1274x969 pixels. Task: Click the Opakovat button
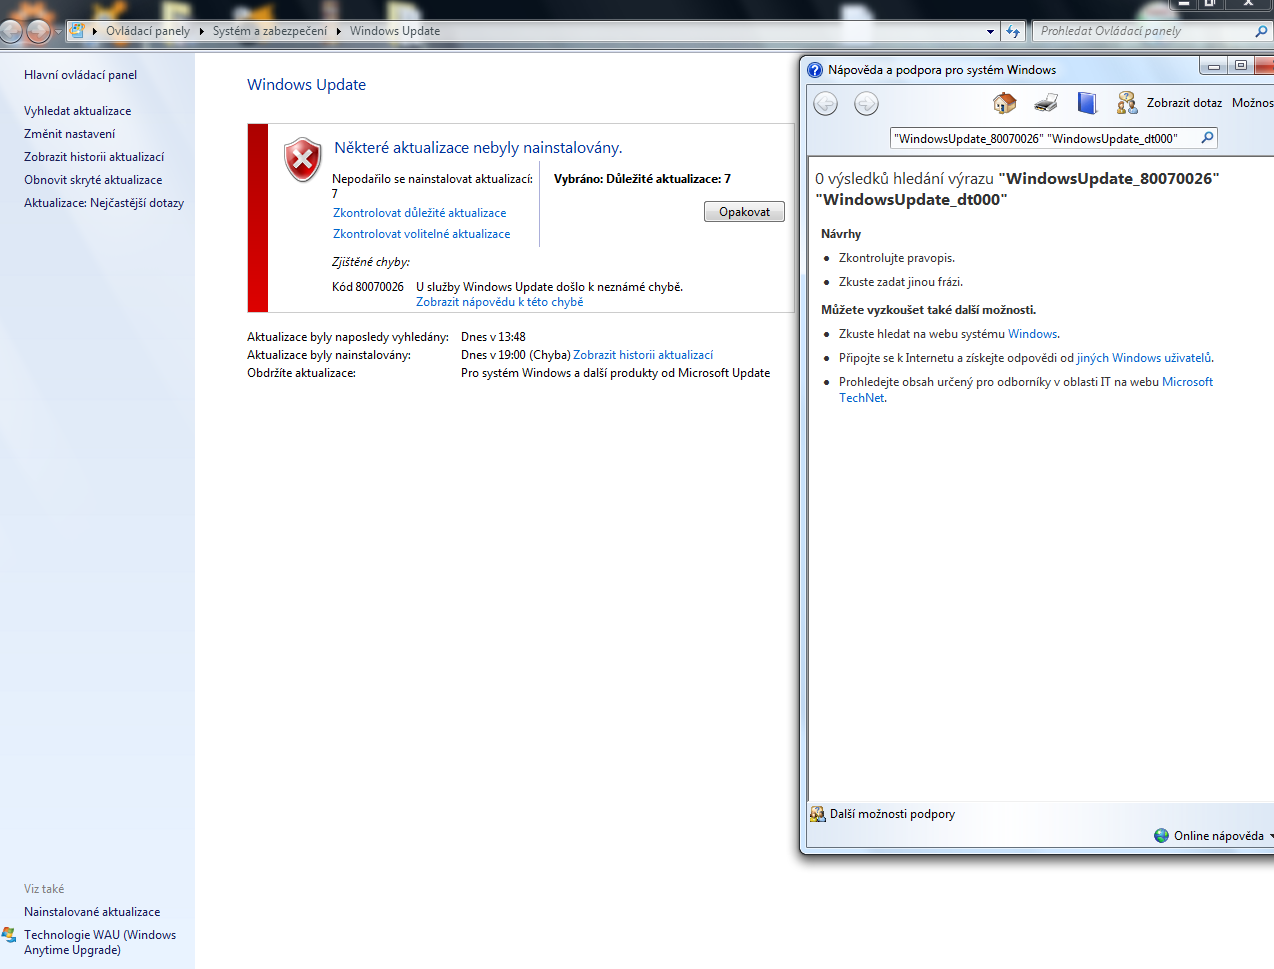tap(744, 212)
